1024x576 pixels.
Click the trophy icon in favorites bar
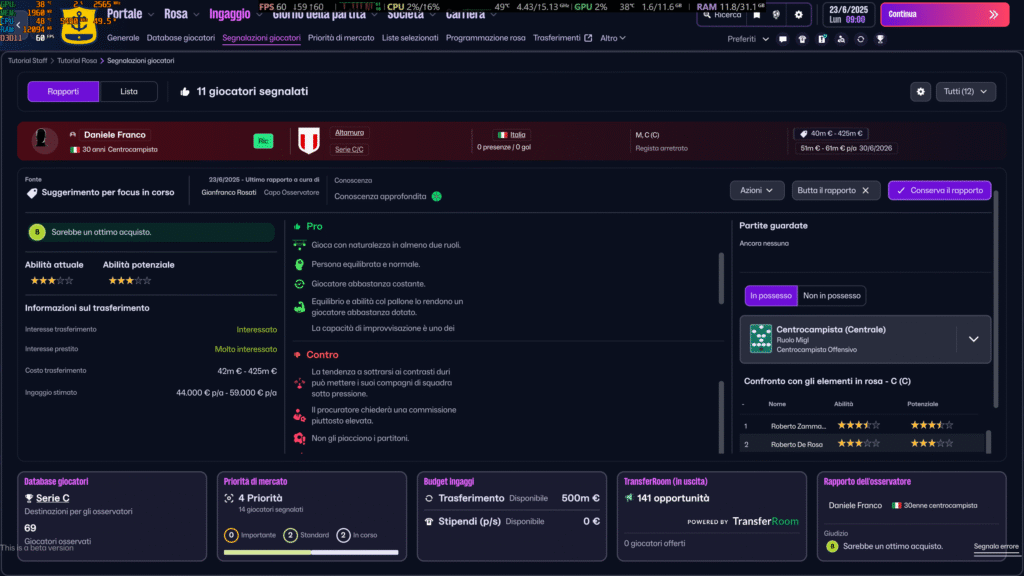879,39
